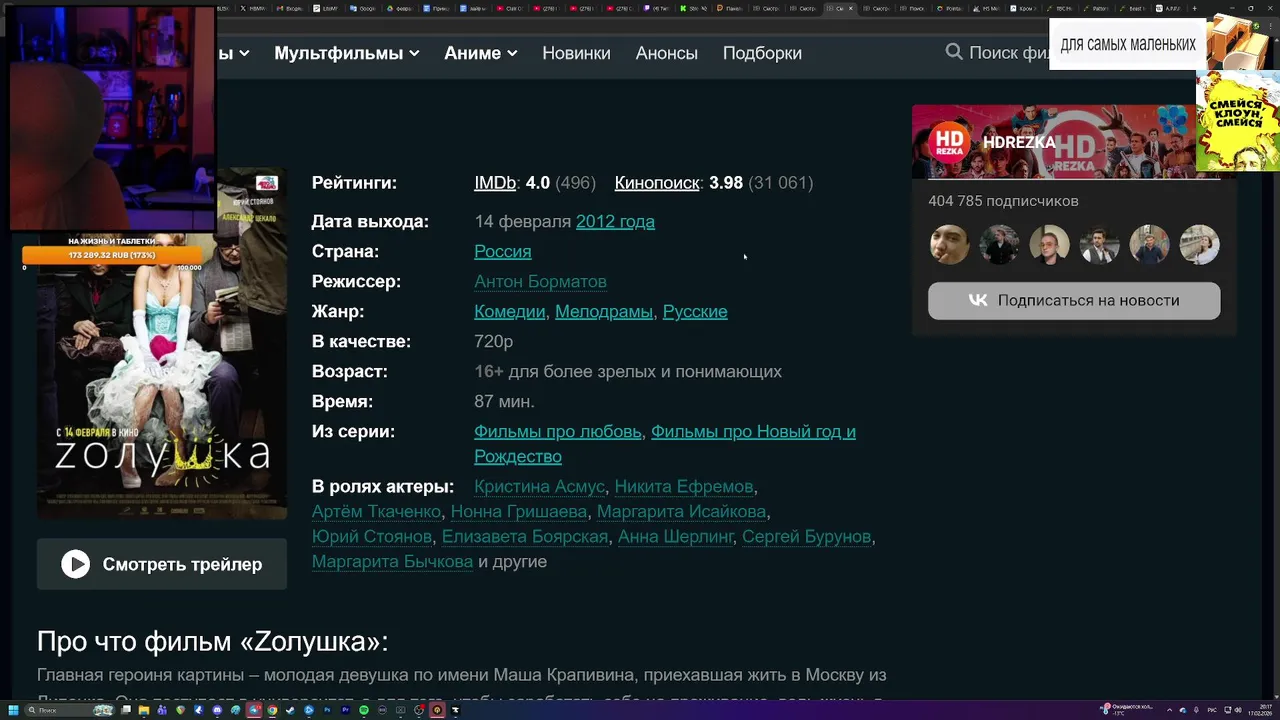Image resolution: width=1280 pixels, height=720 pixels.
Task: Show hidden system tray icons
Action: [1169, 710]
